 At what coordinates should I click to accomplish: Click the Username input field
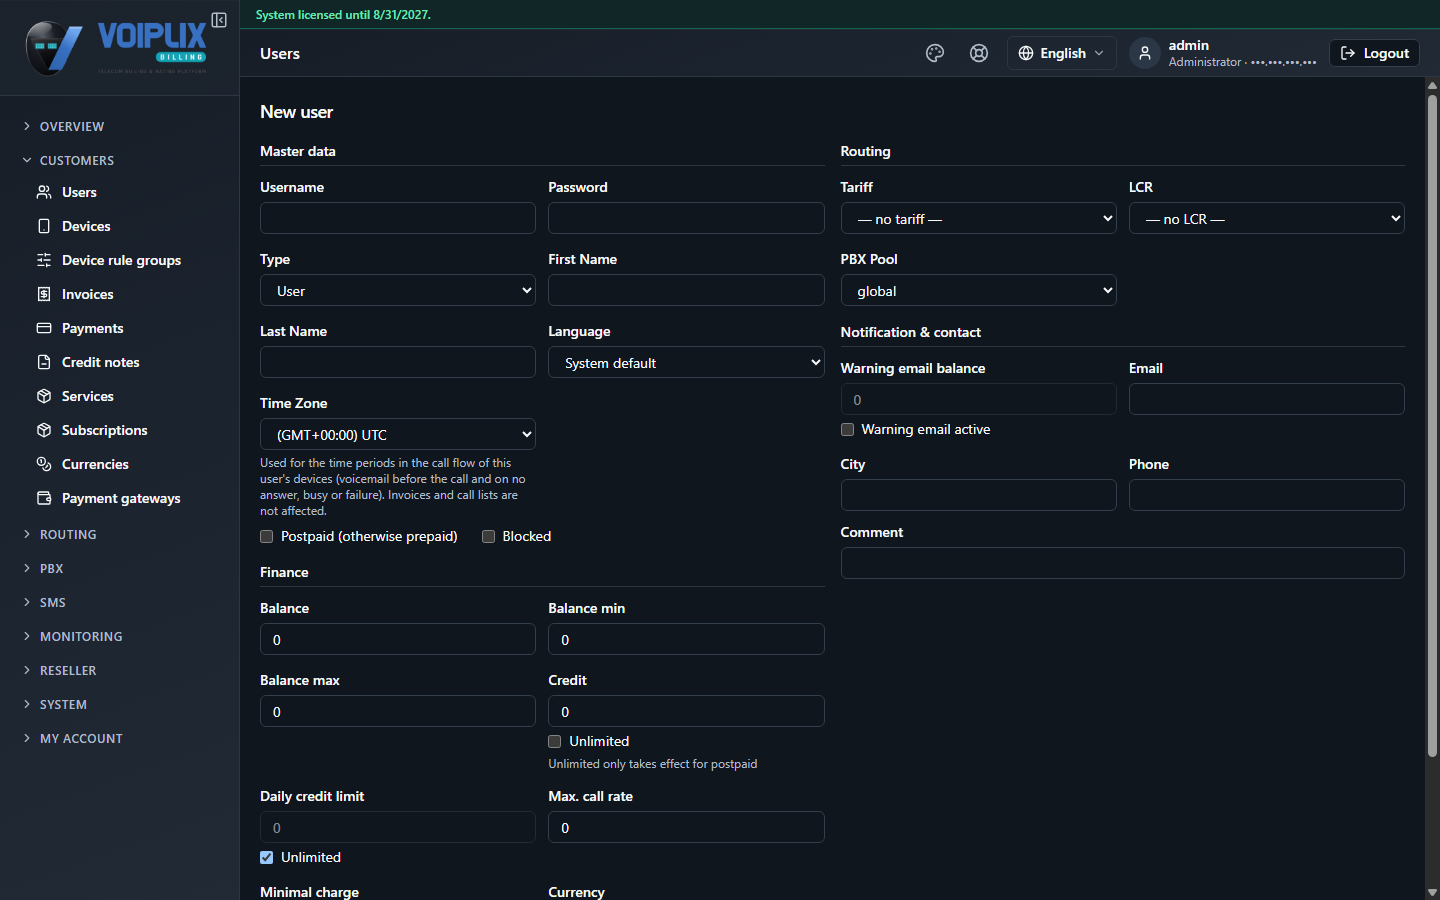pyautogui.click(x=398, y=219)
